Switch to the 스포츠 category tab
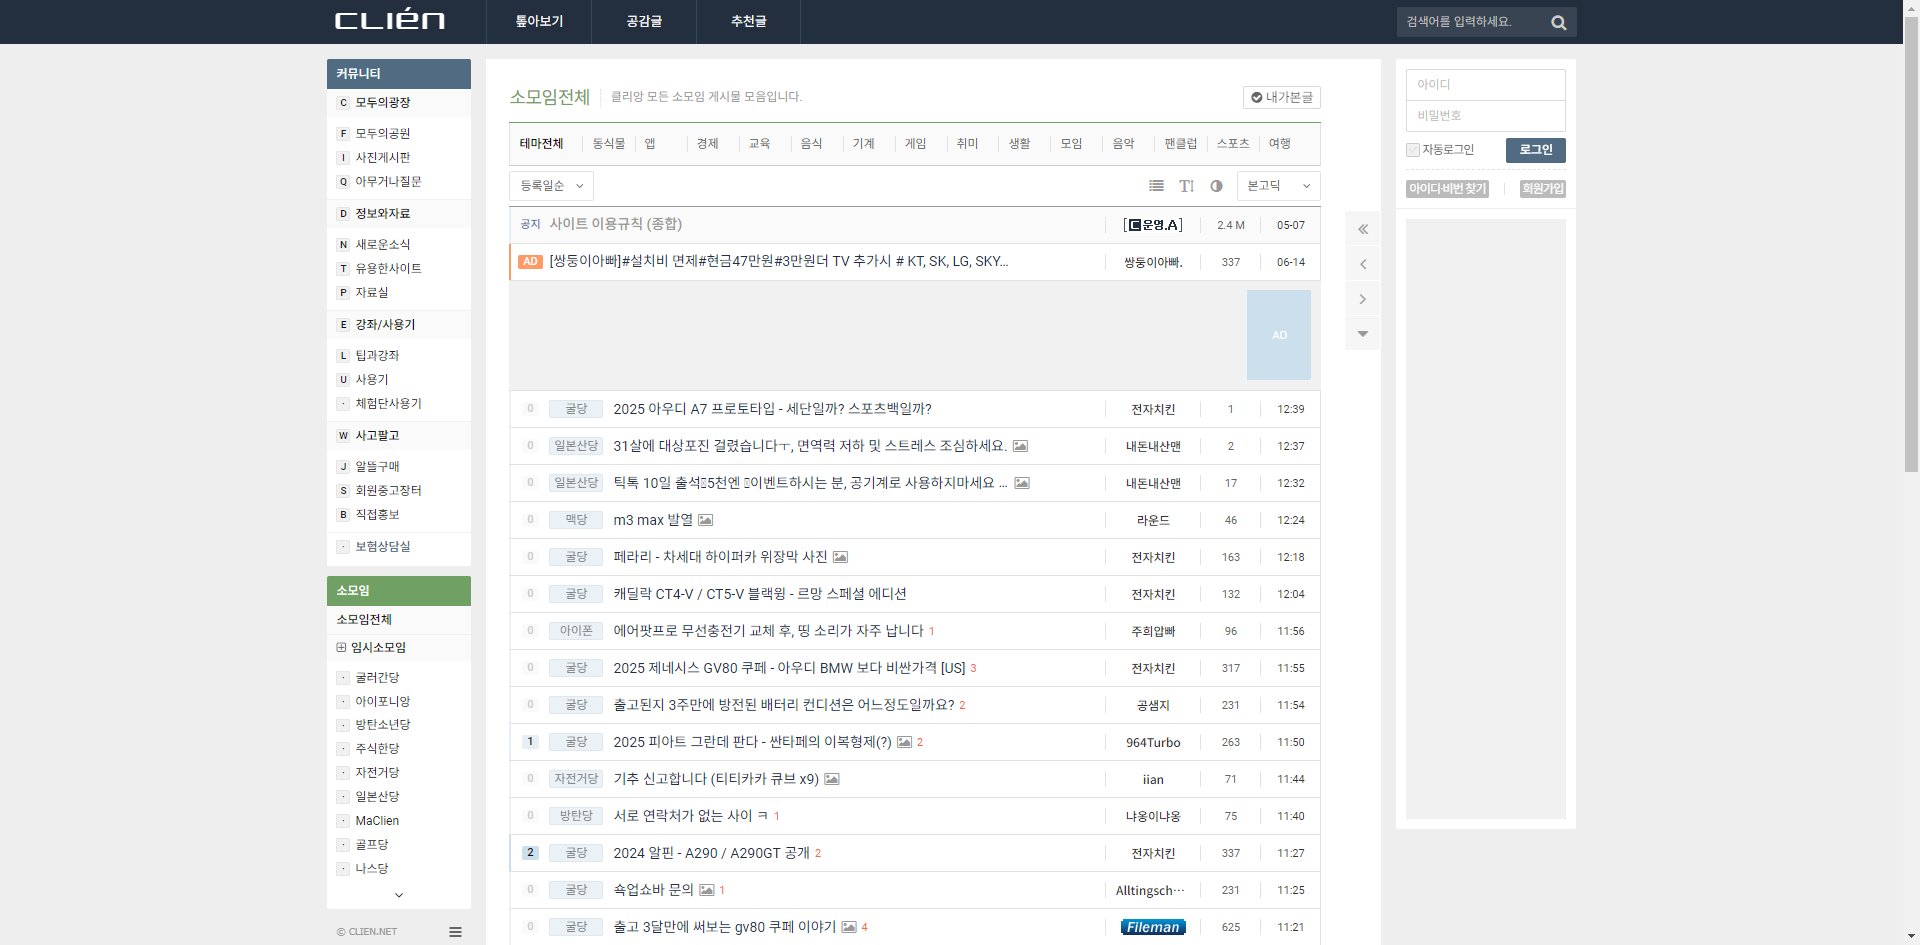 click(1232, 144)
